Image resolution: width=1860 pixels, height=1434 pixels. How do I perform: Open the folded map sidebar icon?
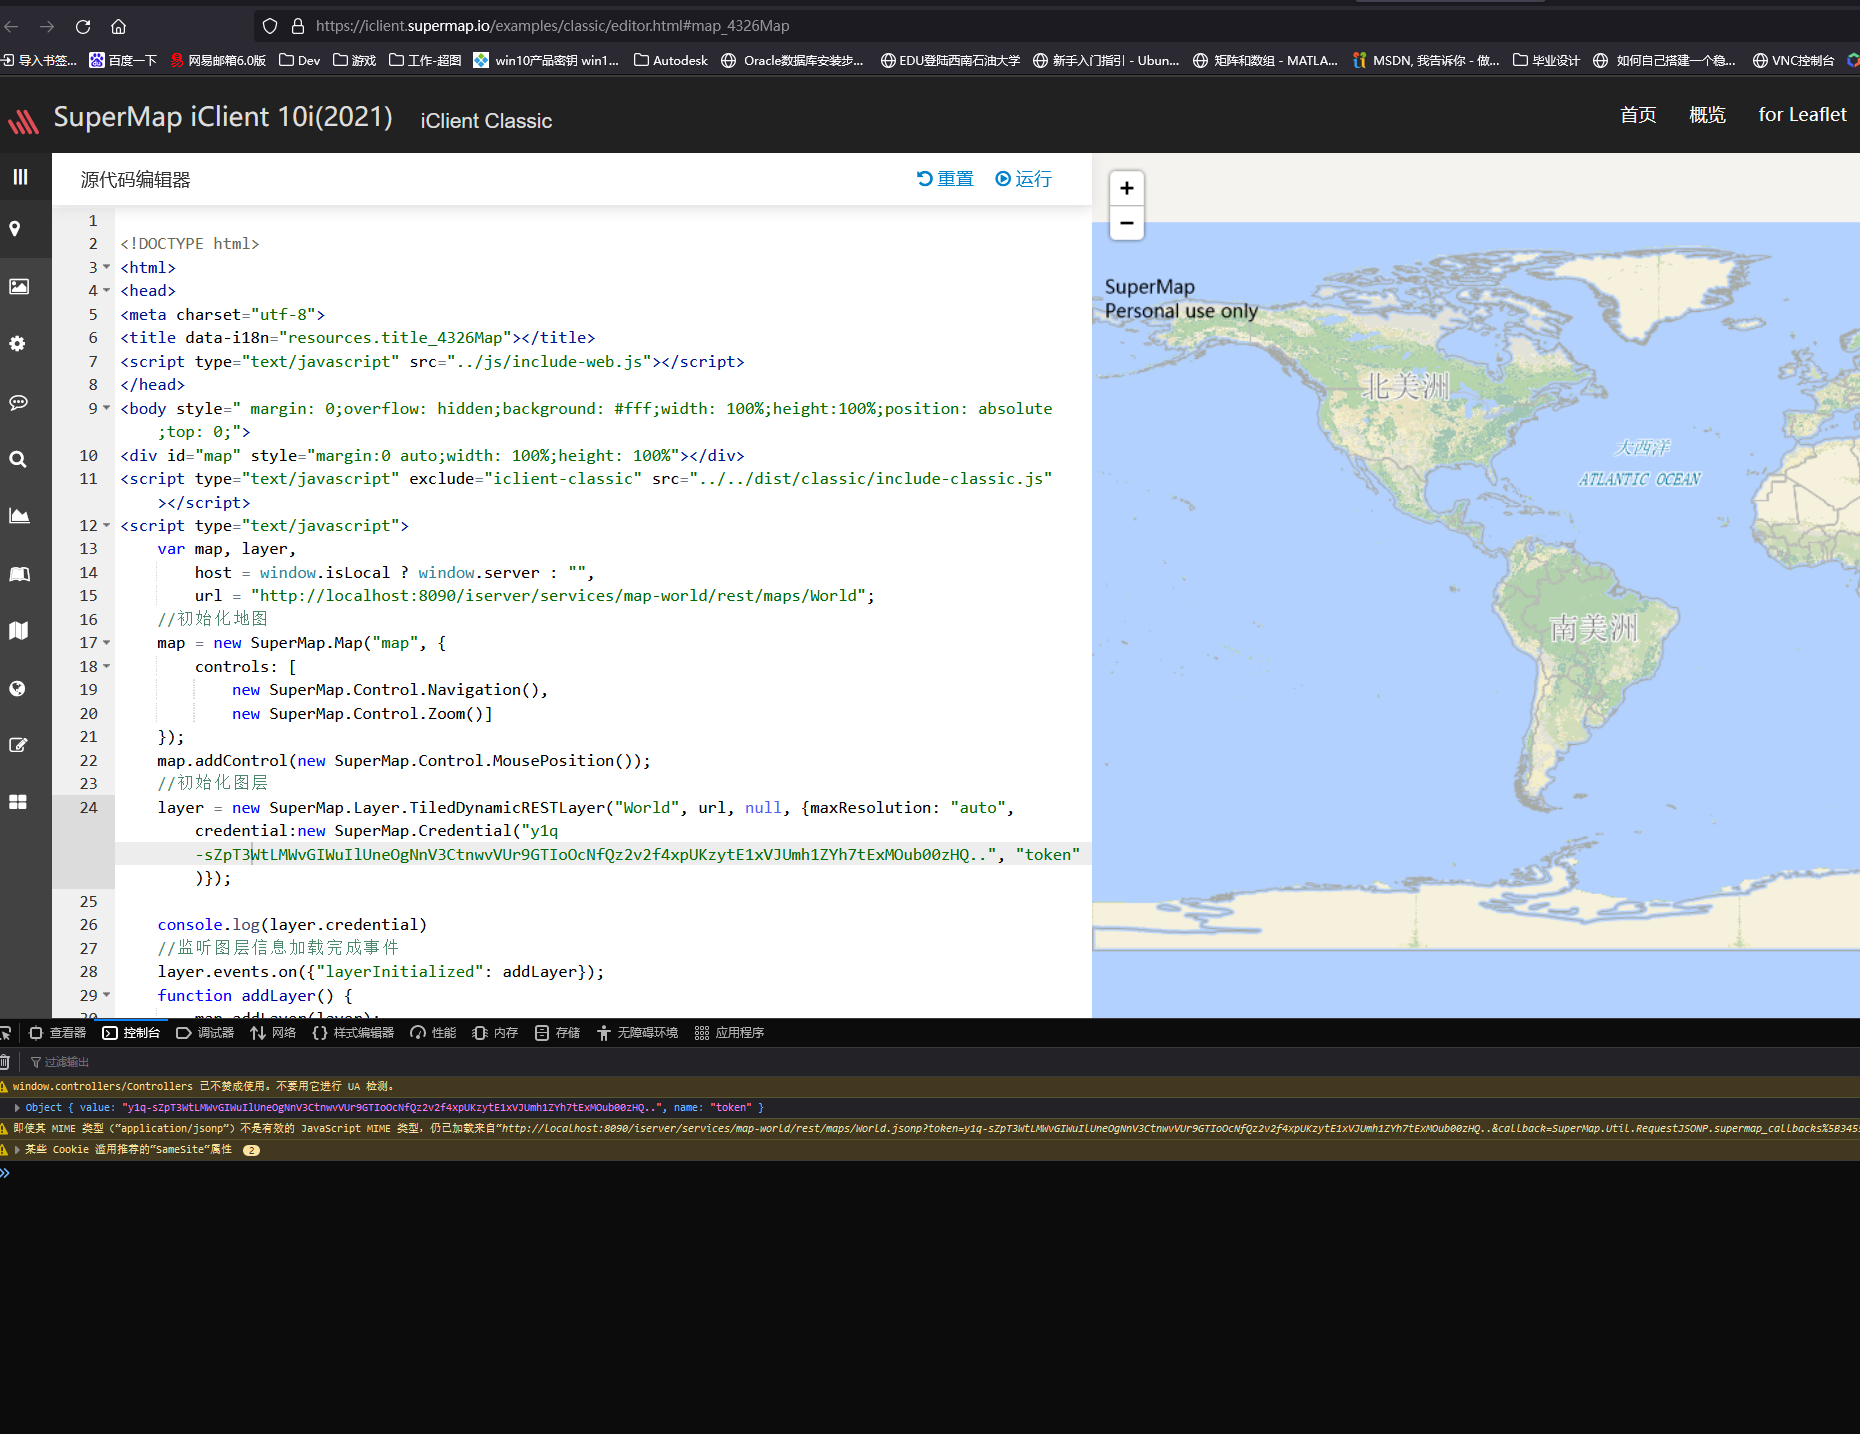click(18, 631)
